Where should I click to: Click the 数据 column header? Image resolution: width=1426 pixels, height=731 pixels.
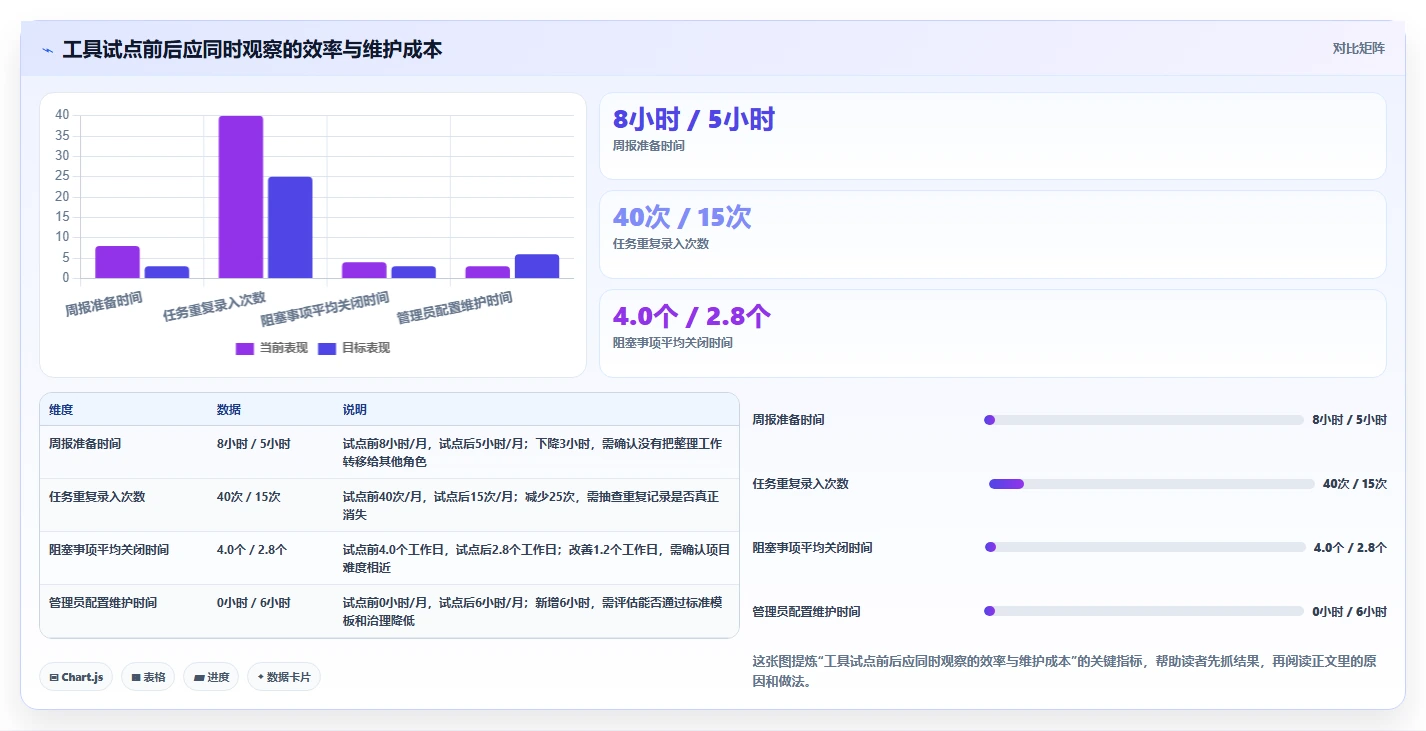click(228, 410)
